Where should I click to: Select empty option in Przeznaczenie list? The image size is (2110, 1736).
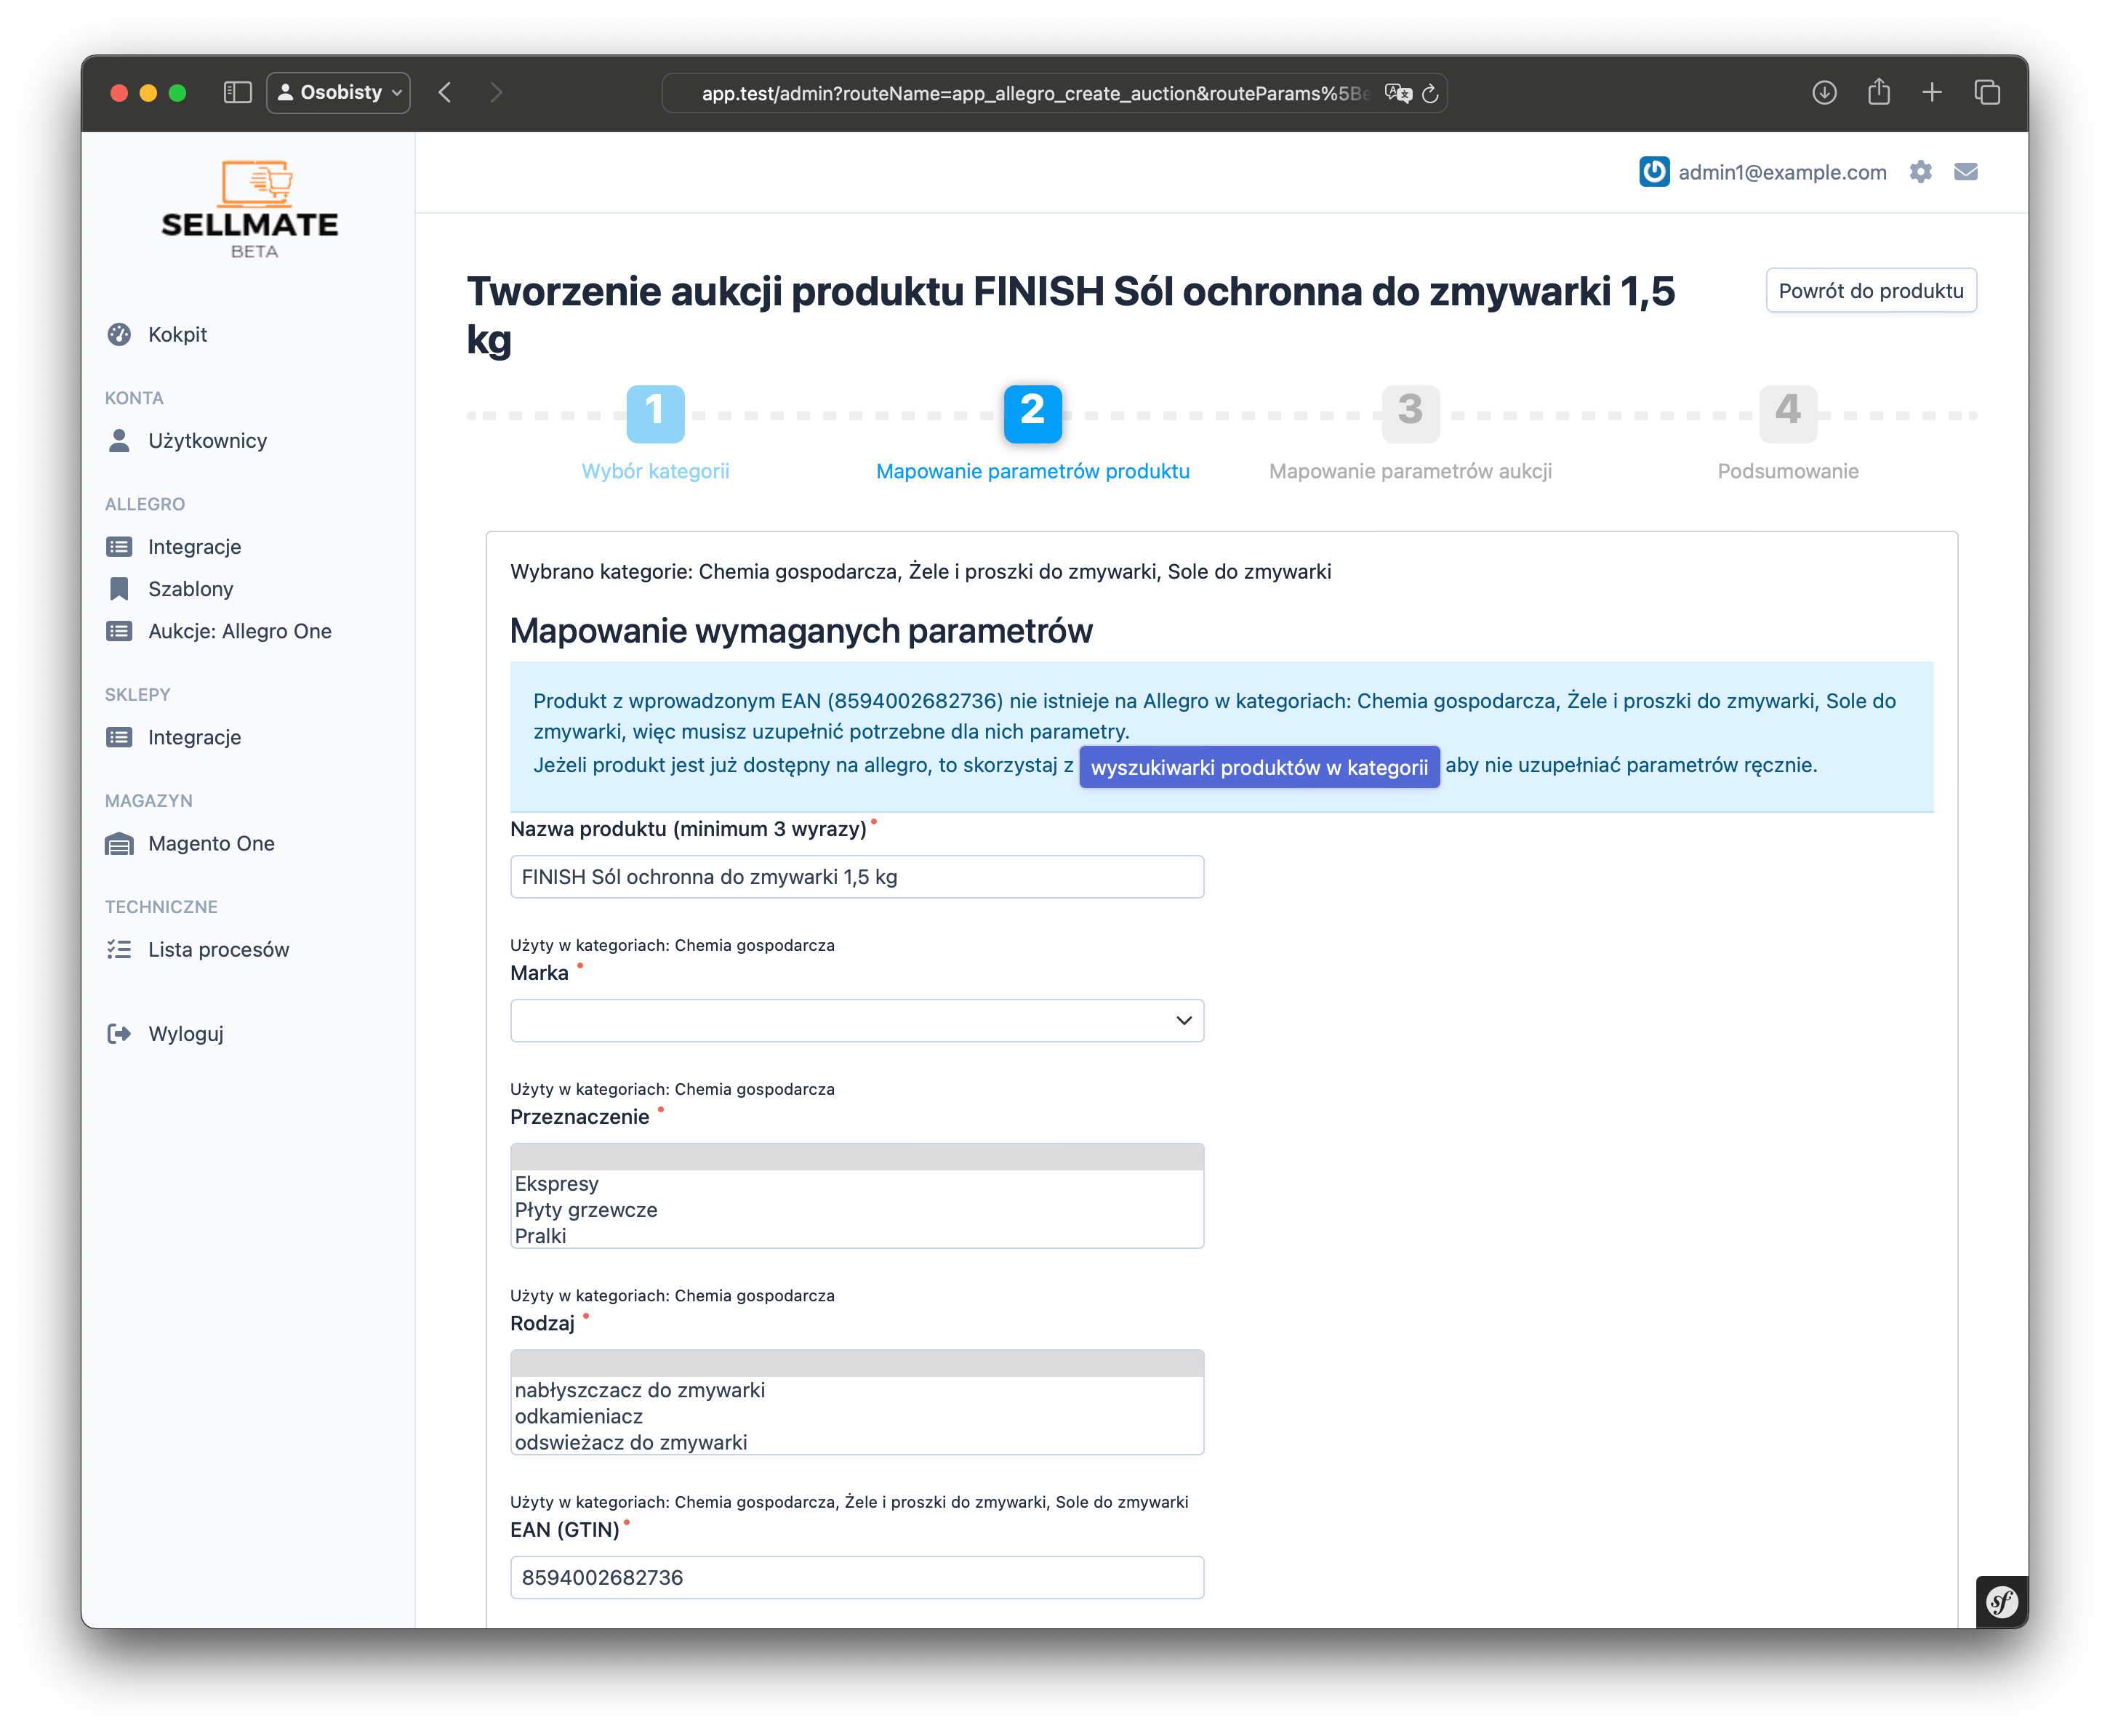tap(856, 1157)
